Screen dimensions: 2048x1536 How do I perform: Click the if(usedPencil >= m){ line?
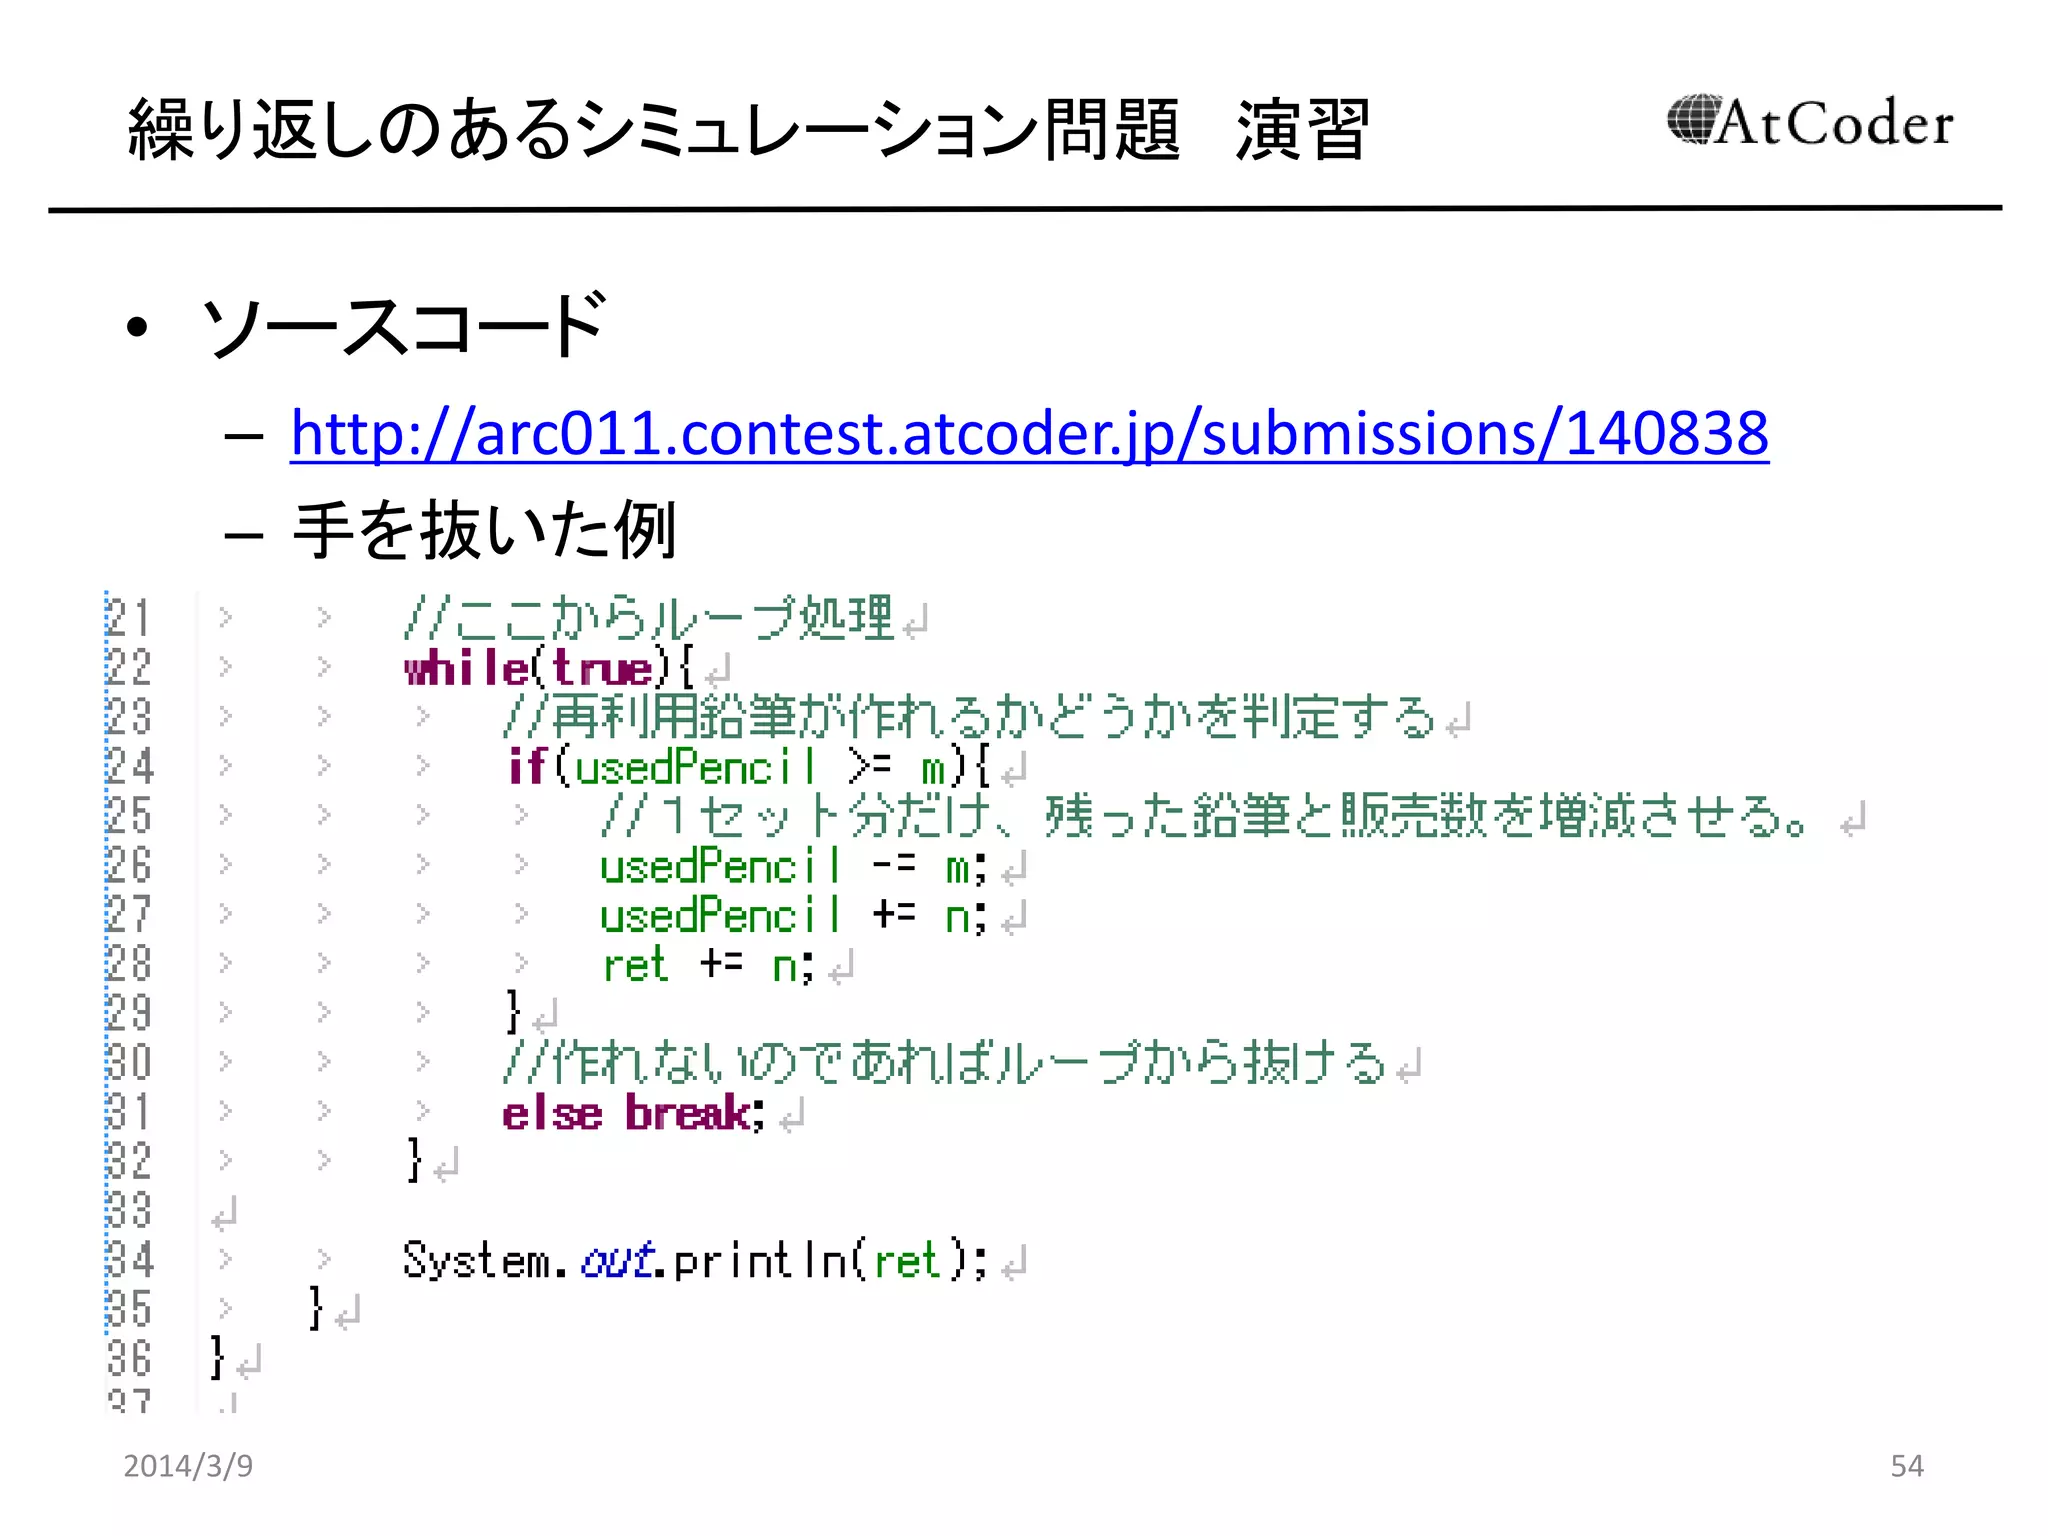pos(748,767)
